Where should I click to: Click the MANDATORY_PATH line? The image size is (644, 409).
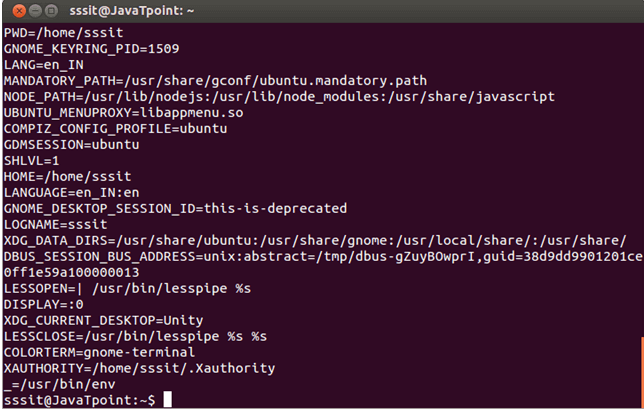coord(215,80)
